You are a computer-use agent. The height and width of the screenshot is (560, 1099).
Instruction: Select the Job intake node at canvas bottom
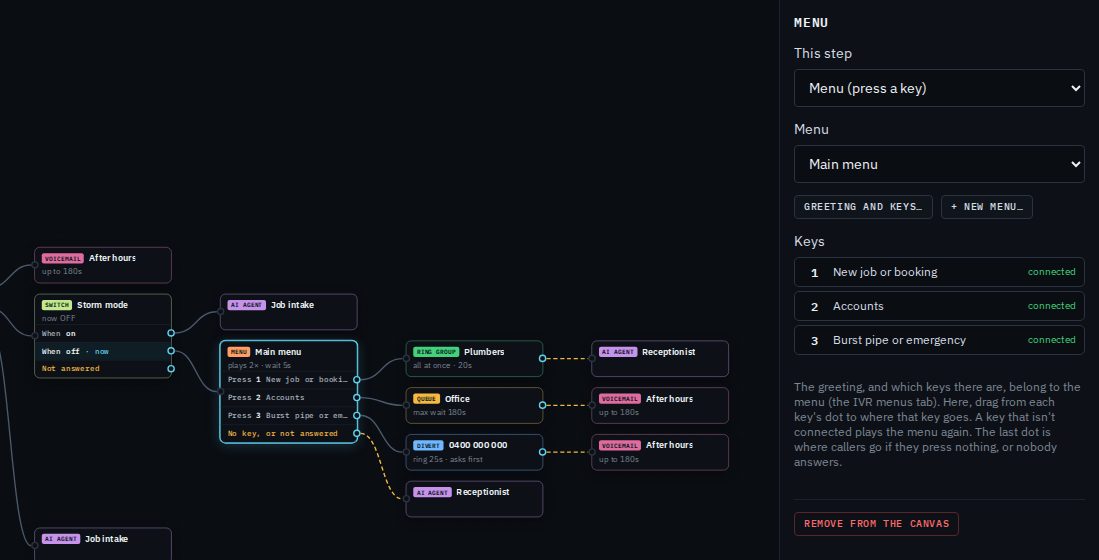[102, 543]
